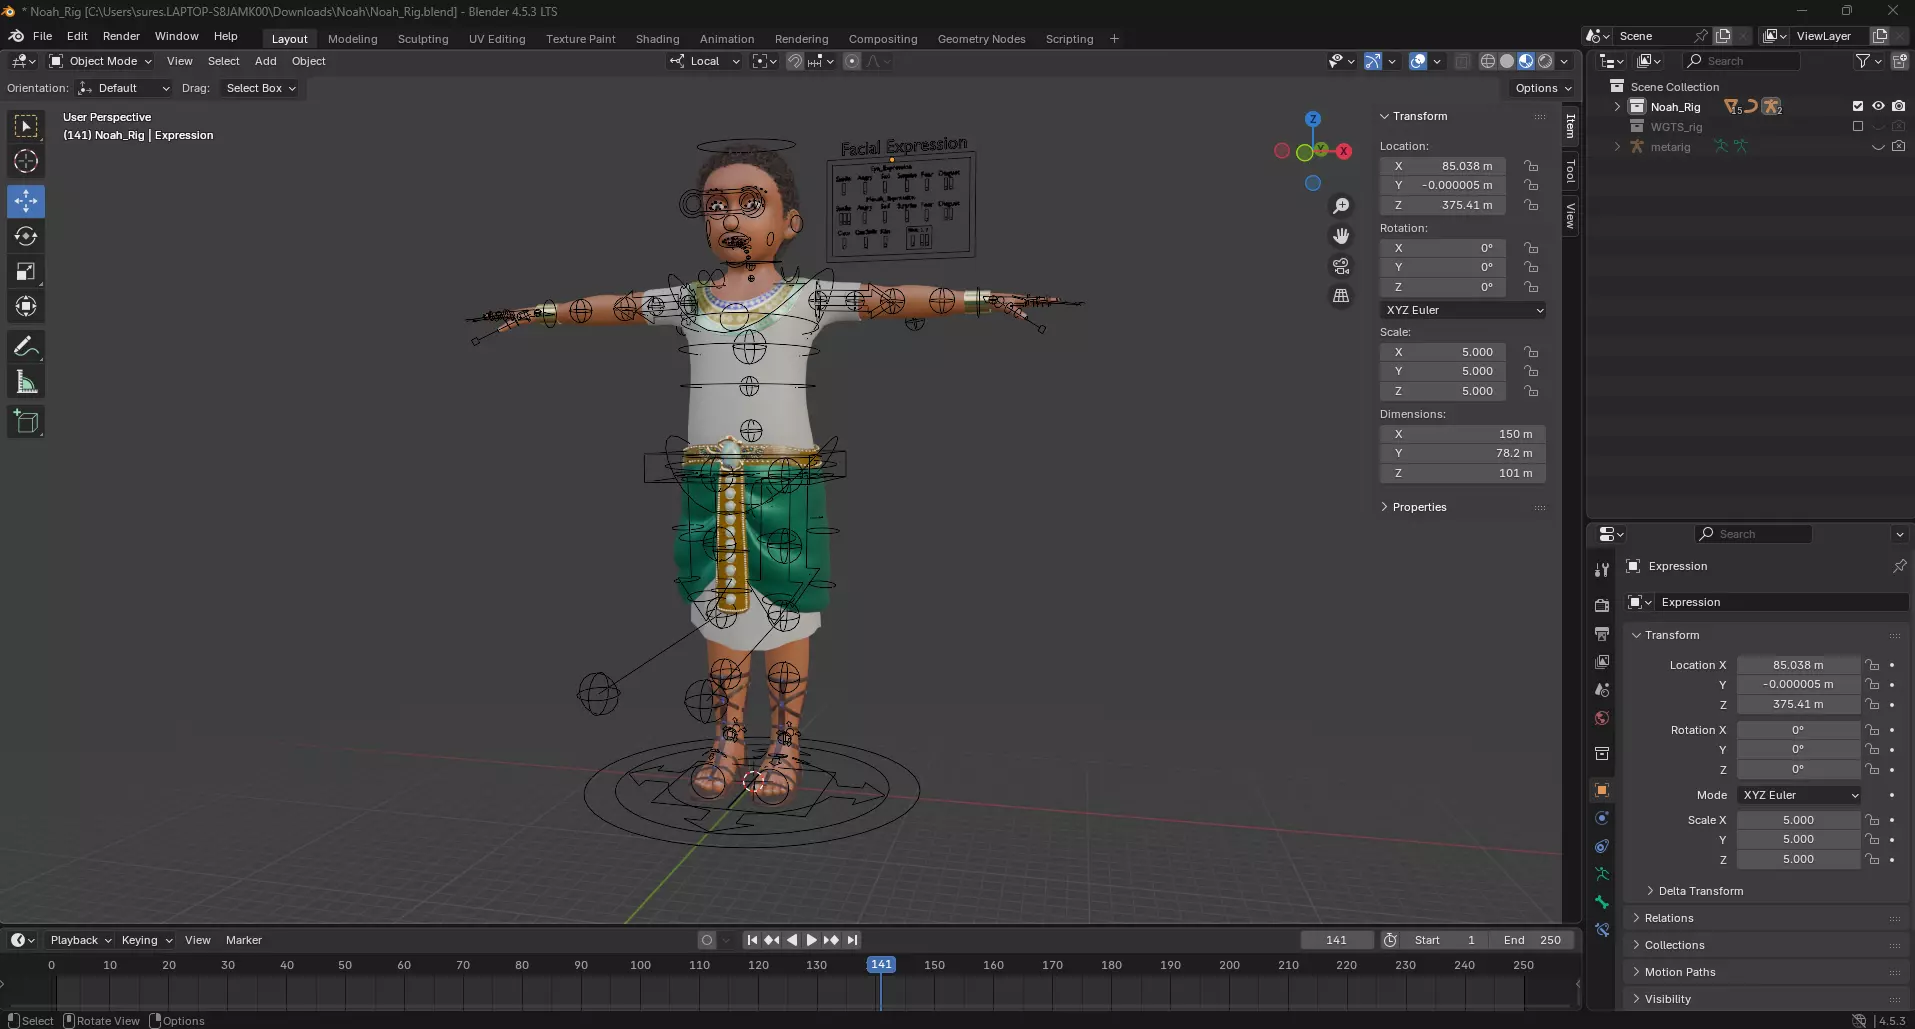Switch perspective/orthographic with the grid icon

point(1341,296)
